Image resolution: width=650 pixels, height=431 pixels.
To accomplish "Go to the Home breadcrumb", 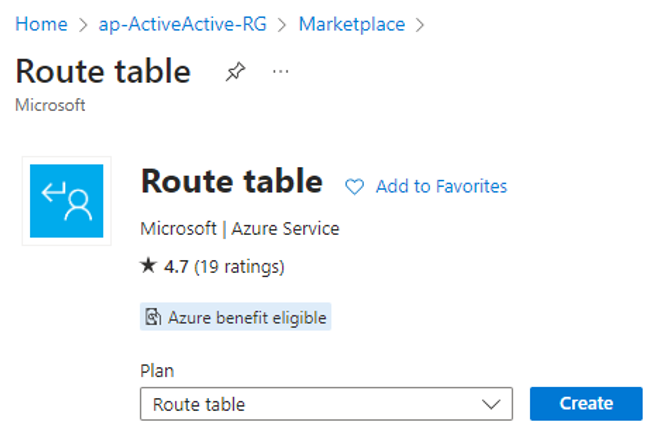I will tap(41, 24).
